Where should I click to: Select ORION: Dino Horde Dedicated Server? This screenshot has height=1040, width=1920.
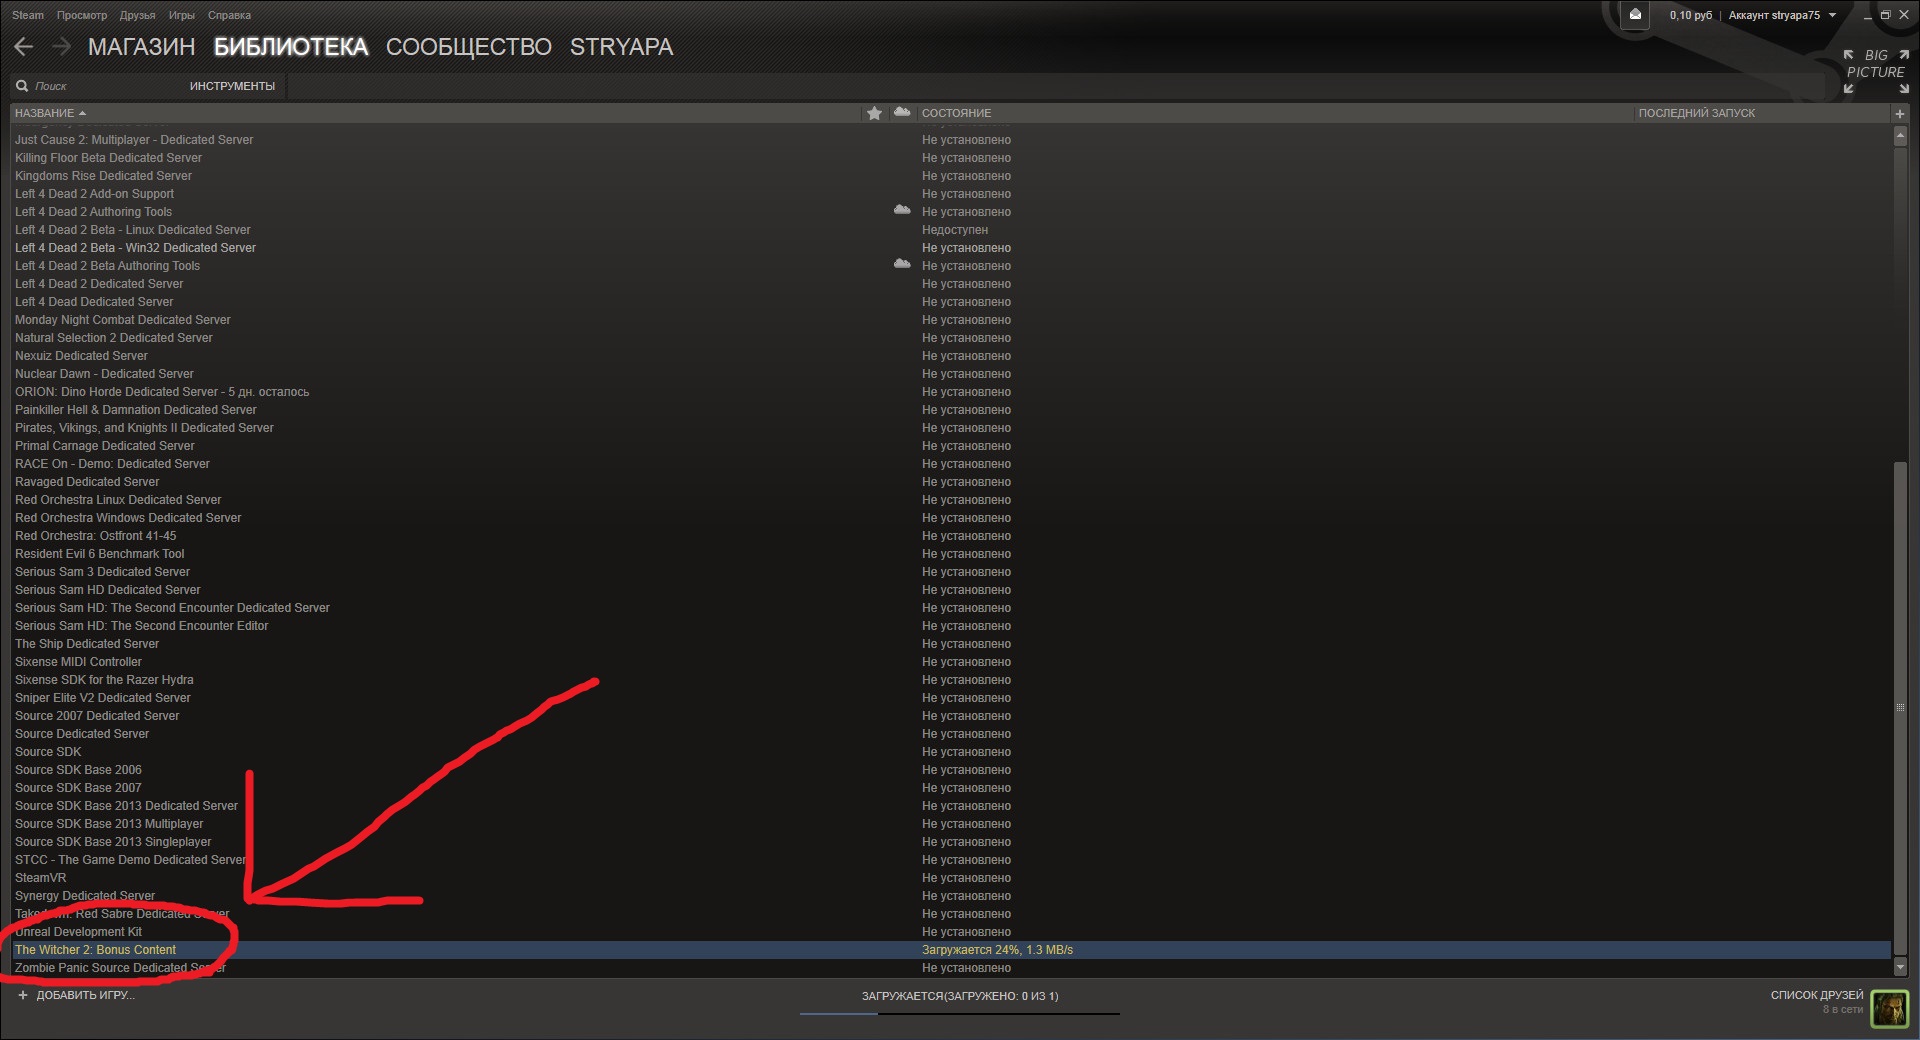click(x=162, y=392)
